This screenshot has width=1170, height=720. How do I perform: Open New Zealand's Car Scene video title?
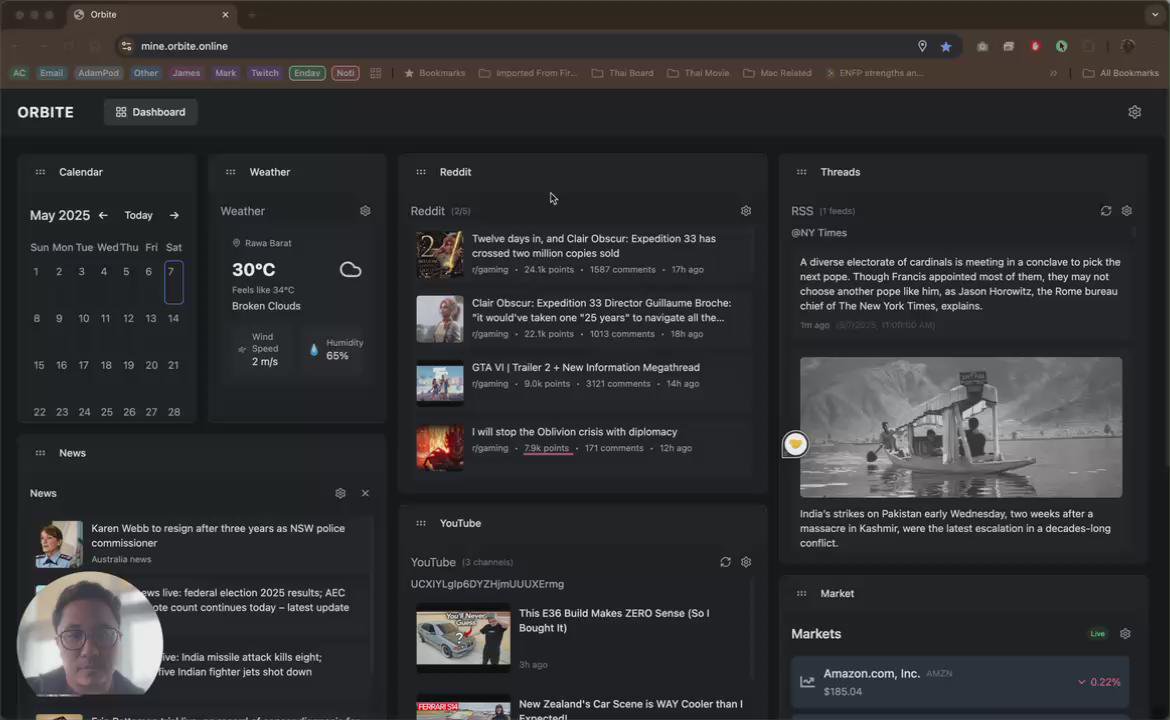click(x=631, y=709)
